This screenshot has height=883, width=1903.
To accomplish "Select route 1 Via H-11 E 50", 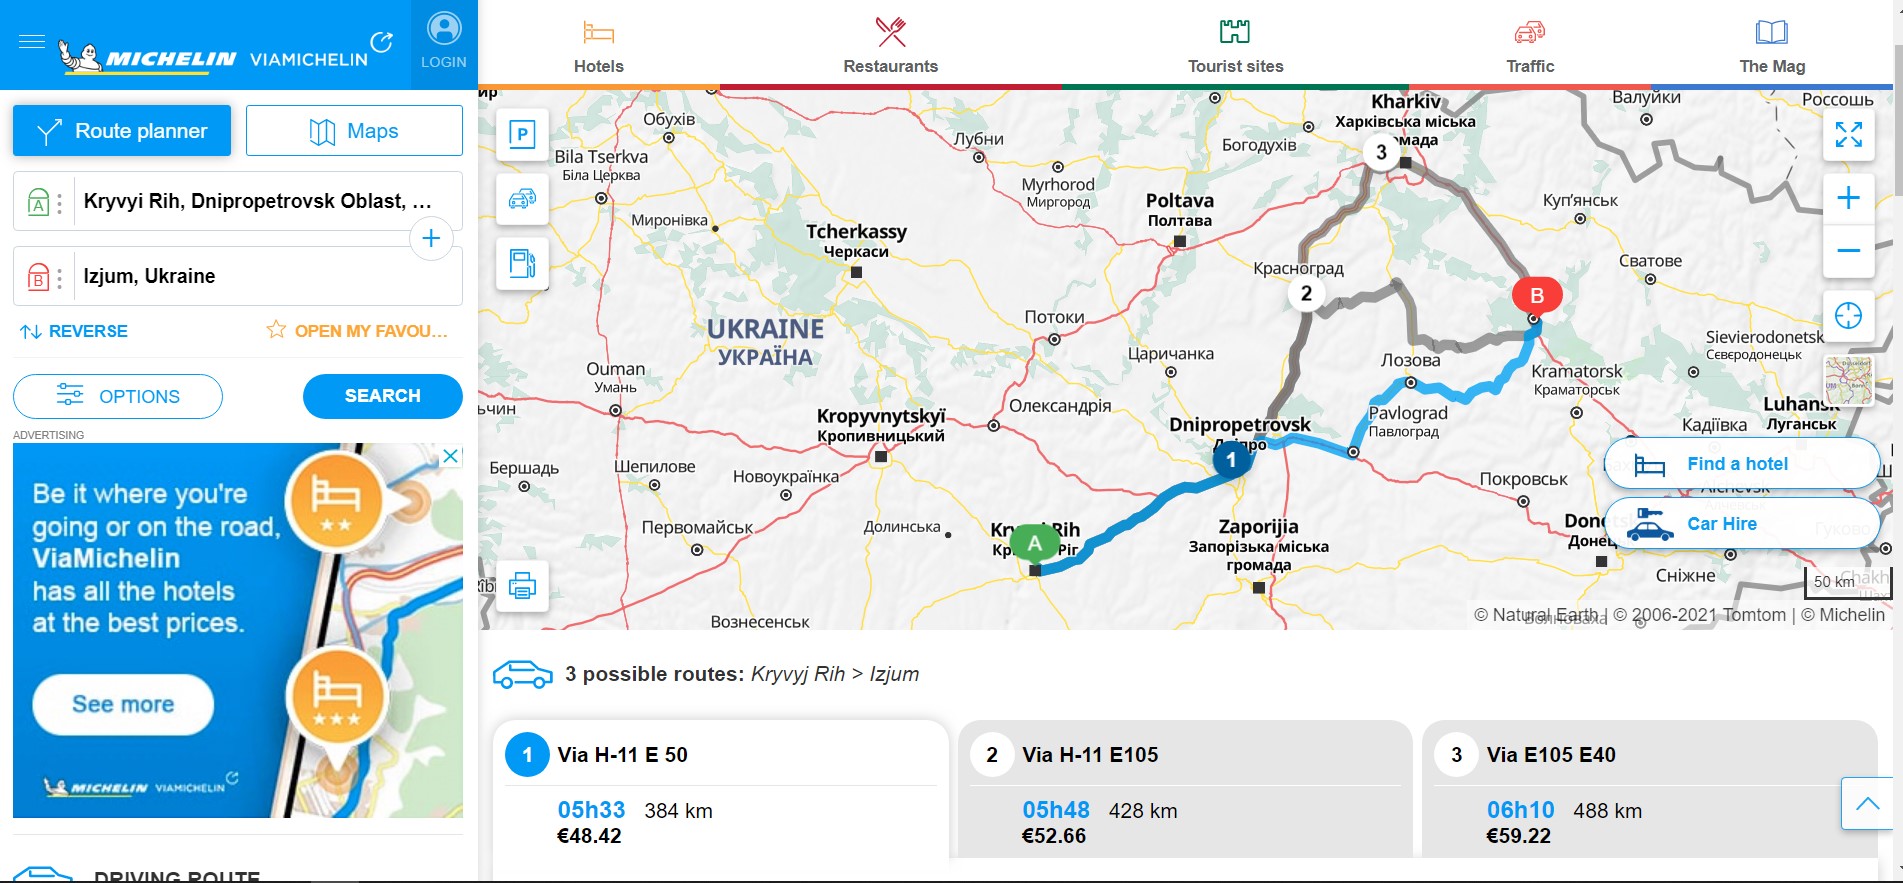I will point(720,788).
